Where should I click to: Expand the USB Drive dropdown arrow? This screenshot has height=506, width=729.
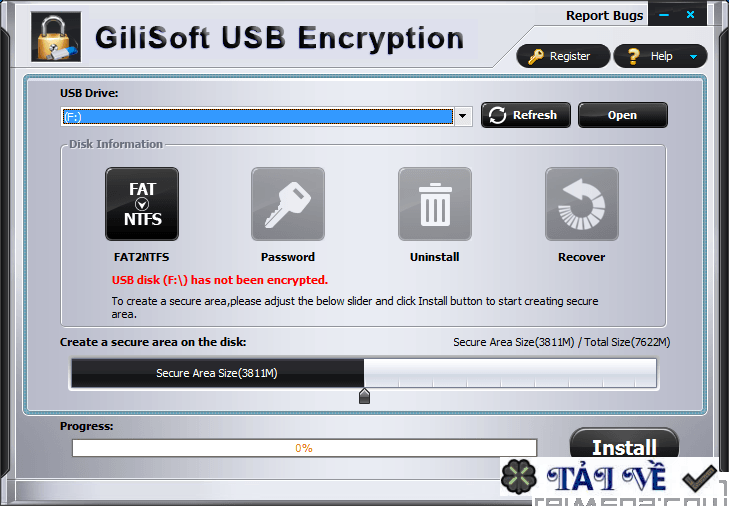tap(463, 116)
